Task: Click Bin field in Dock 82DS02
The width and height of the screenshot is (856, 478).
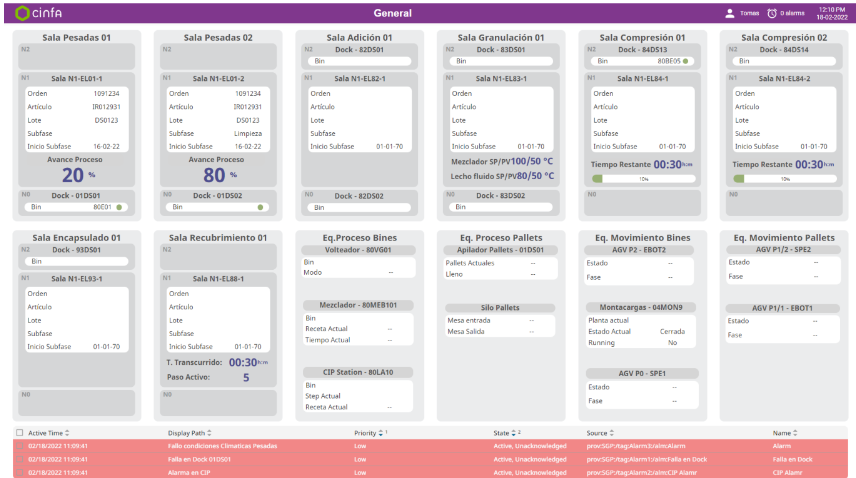Action: (x=359, y=207)
